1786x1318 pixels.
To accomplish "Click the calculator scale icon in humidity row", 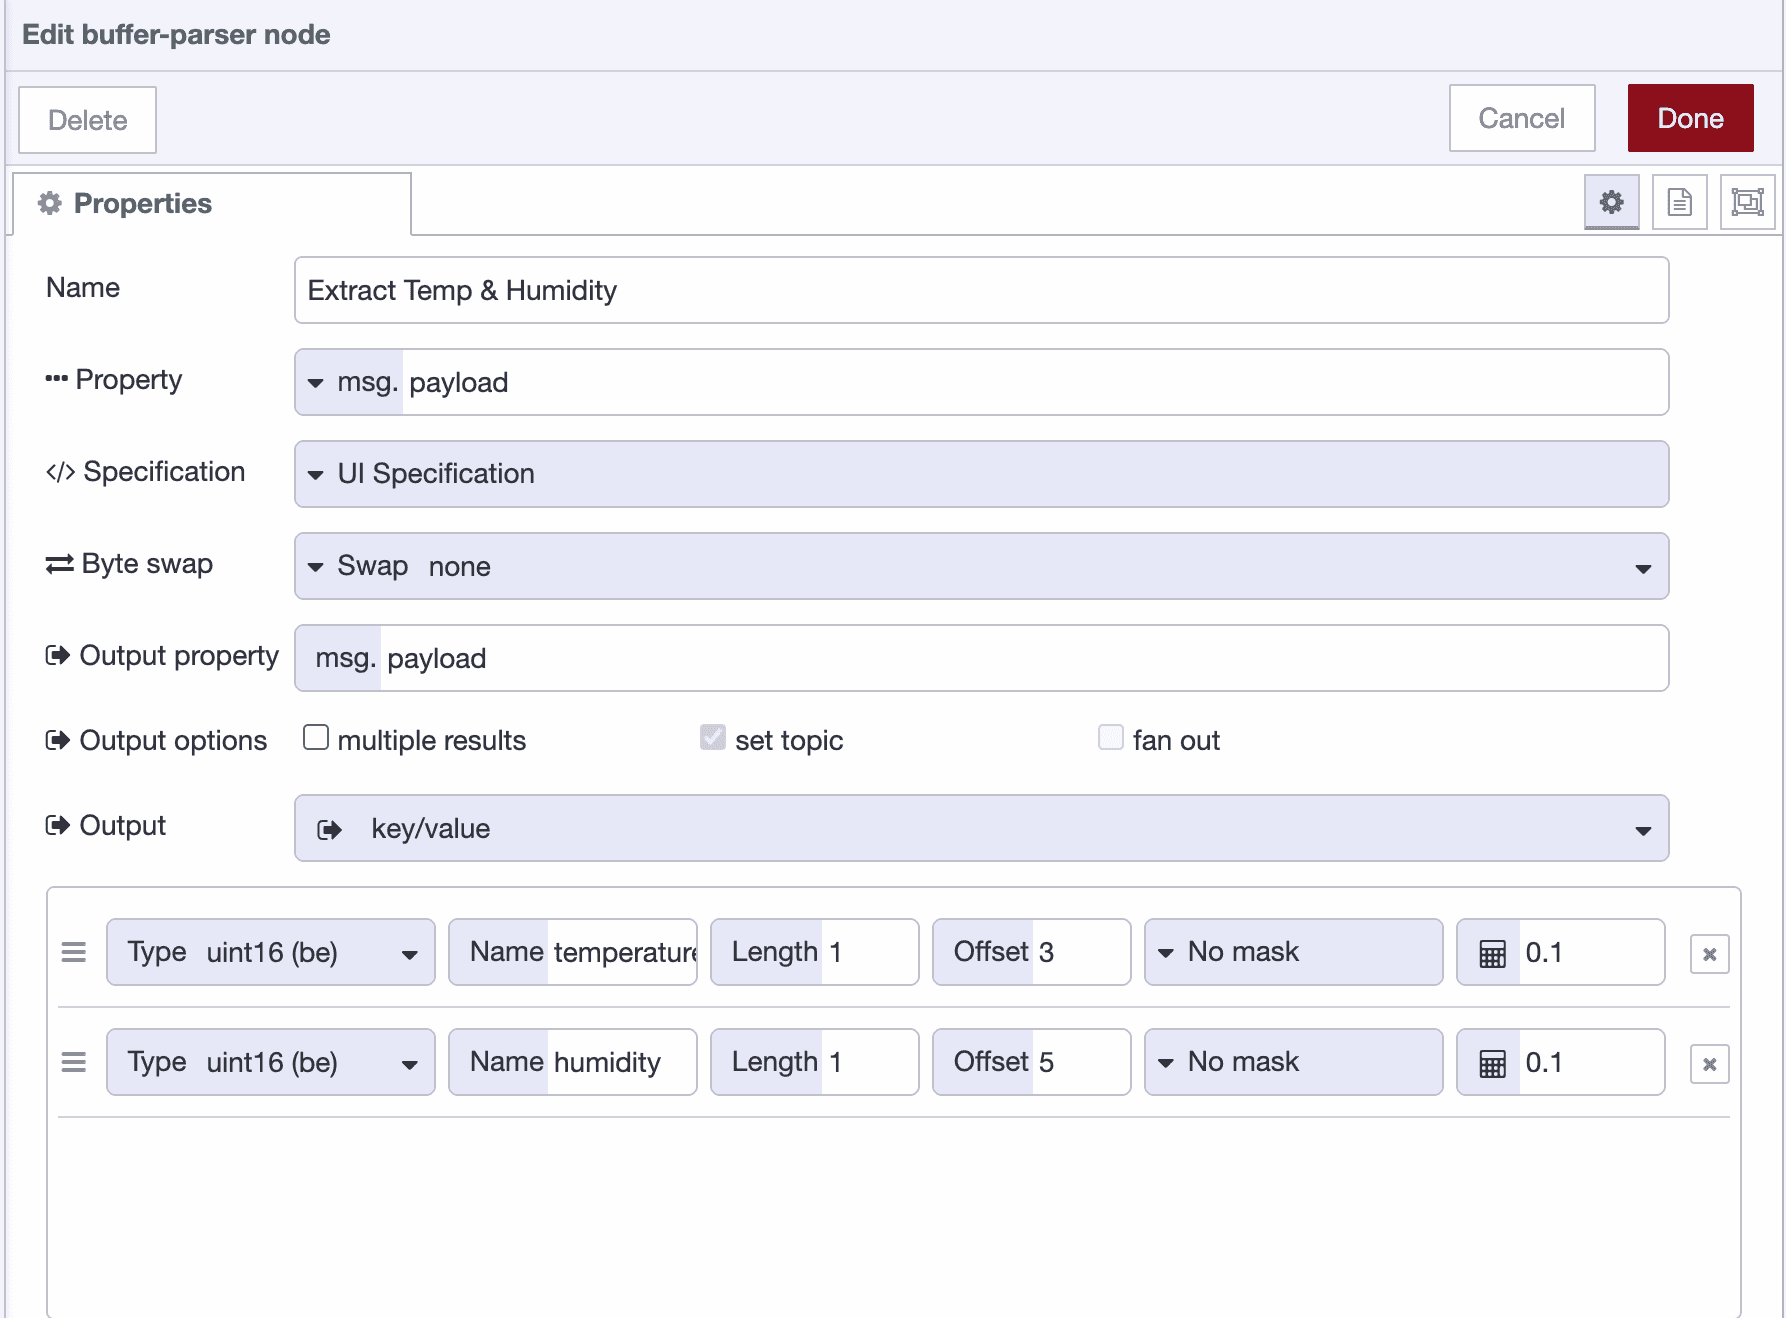I will click(x=1493, y=1062).
